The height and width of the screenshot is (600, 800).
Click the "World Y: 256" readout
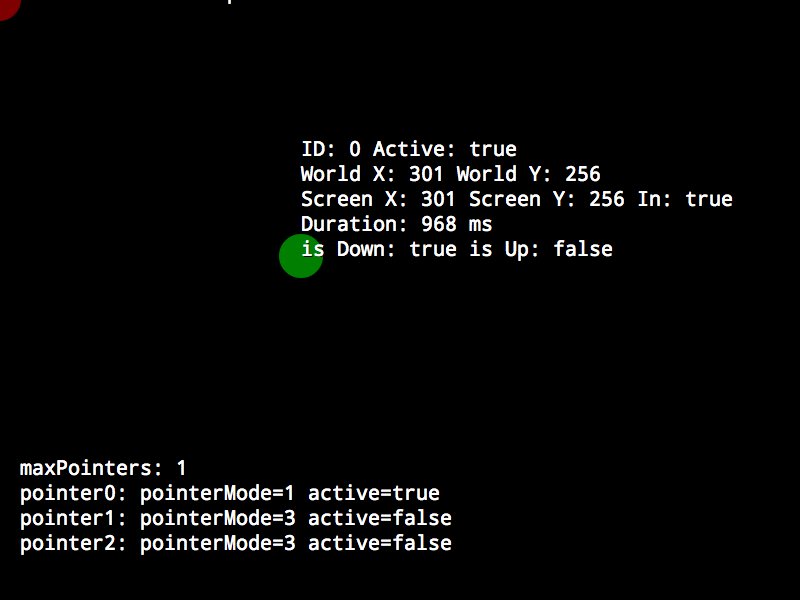coord(529,174)
